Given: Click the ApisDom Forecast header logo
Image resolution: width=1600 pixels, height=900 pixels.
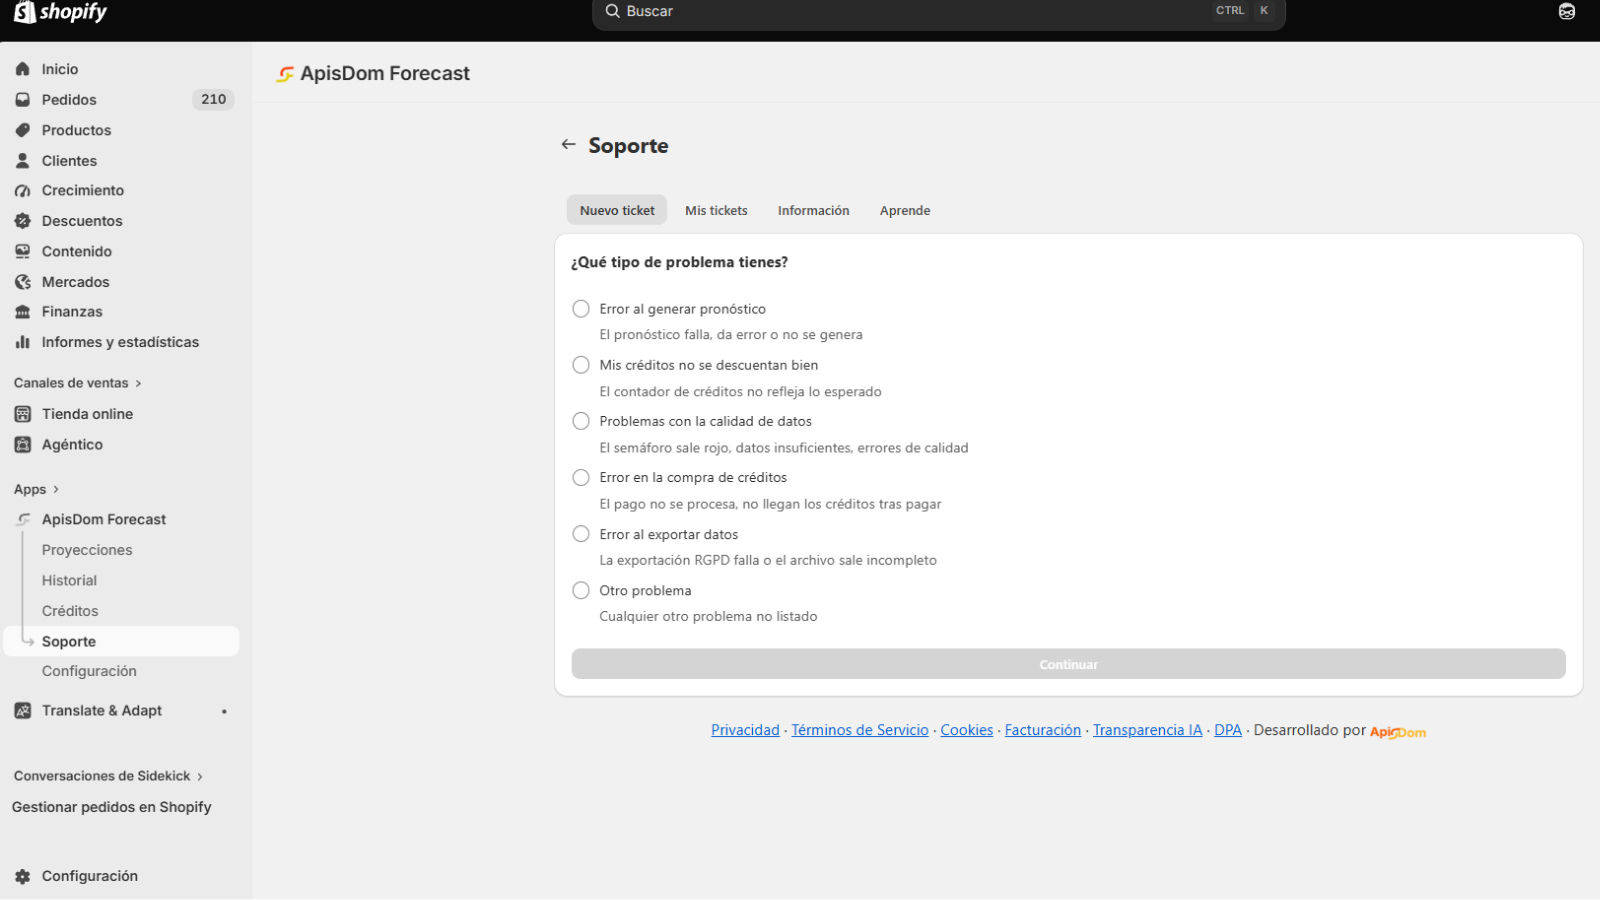Looking at the screenshot, I should [285, 74].
